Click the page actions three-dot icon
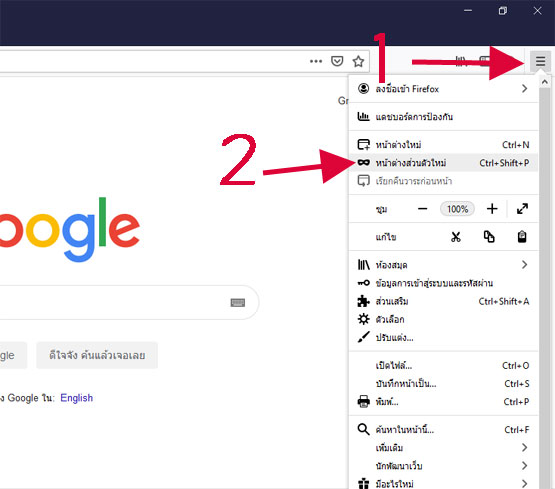The width and height of the screenshot is (555, 489). click(316, 61)
